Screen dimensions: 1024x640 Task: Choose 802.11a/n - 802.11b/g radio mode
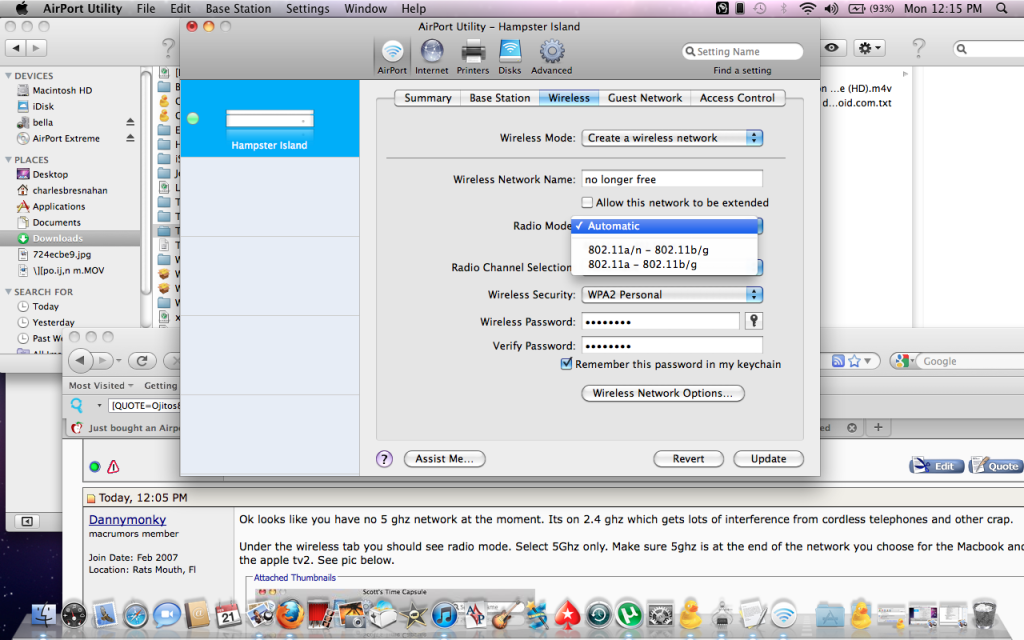click(x=664, y=249)
